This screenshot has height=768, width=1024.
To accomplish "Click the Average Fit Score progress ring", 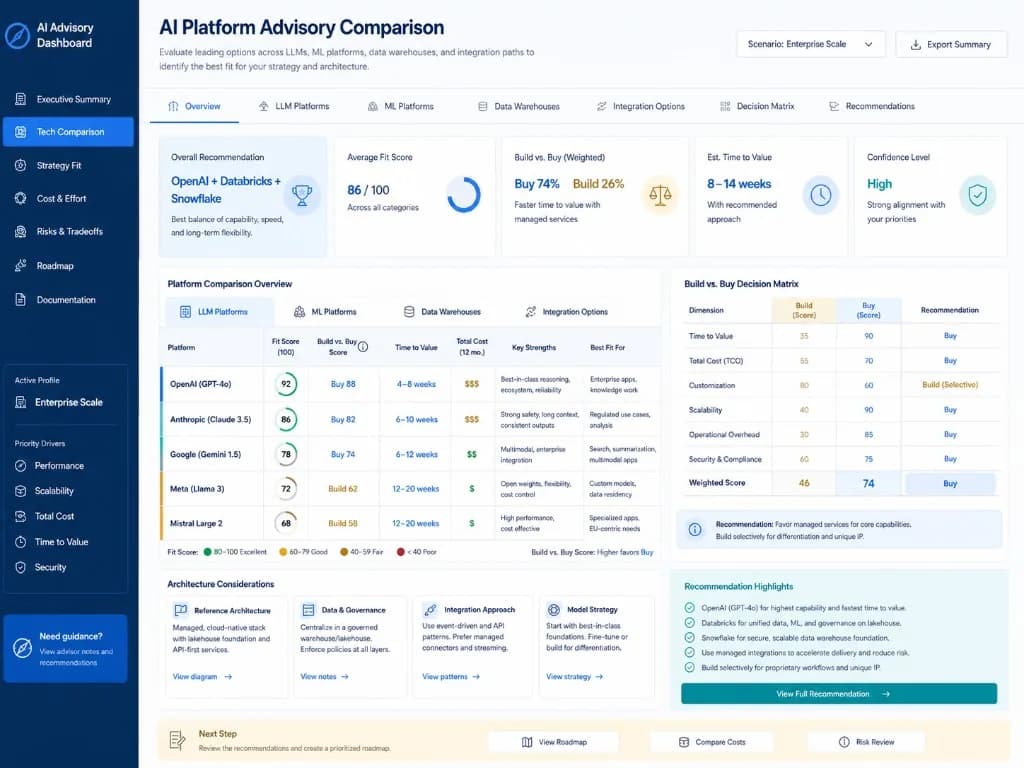I will tap(464, 195).
